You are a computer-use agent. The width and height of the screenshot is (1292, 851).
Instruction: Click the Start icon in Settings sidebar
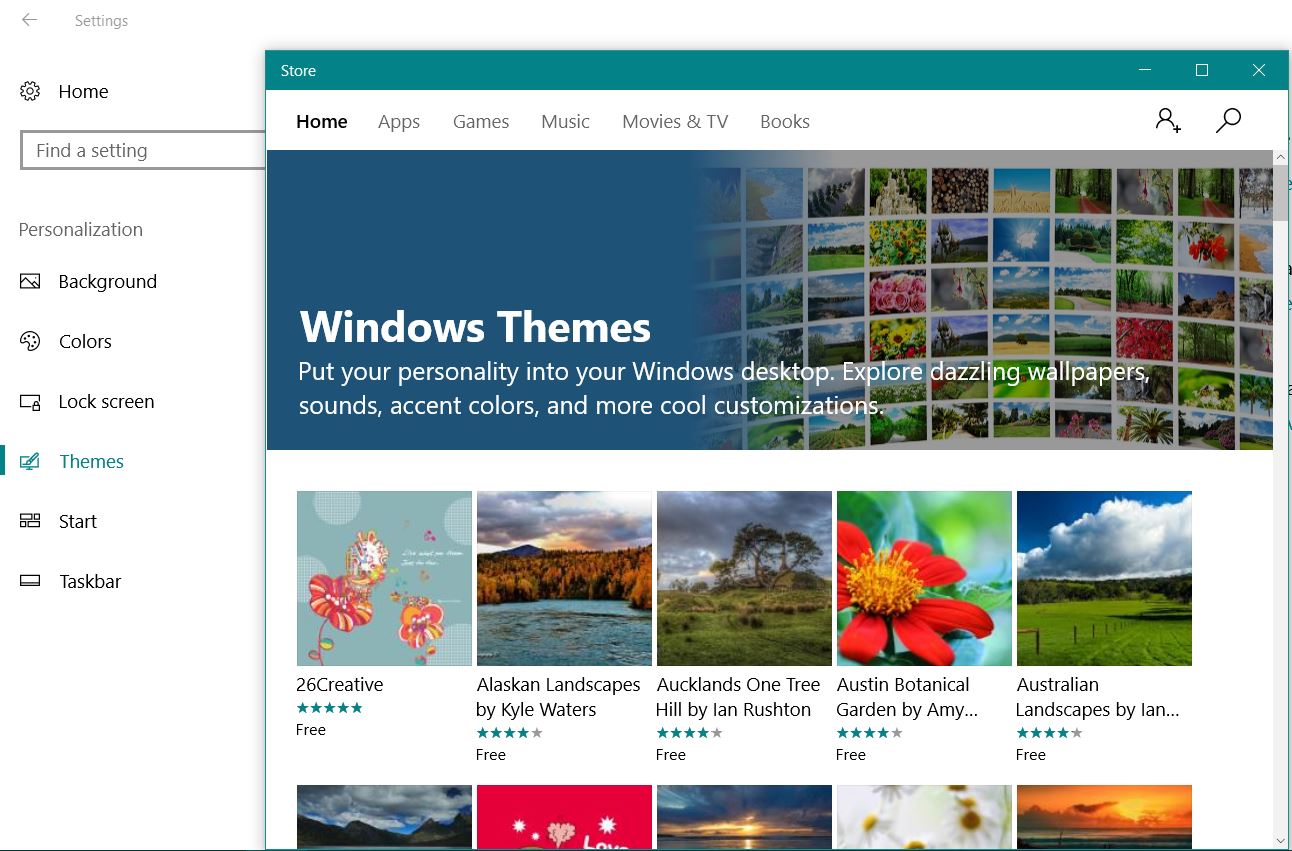(30, 521)
